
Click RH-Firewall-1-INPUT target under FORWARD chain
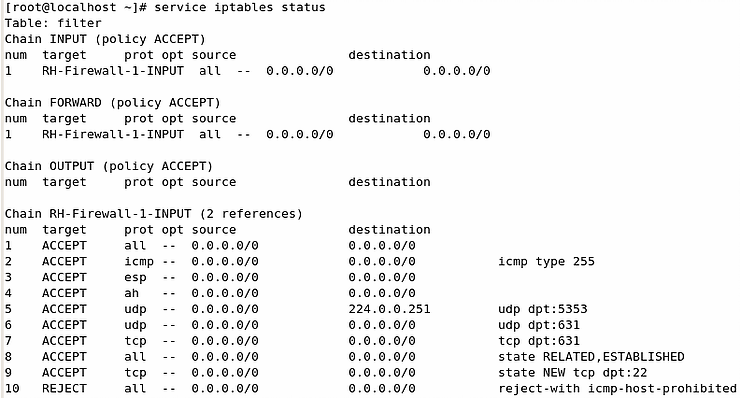pyautogui.click(x=113, y=135)
